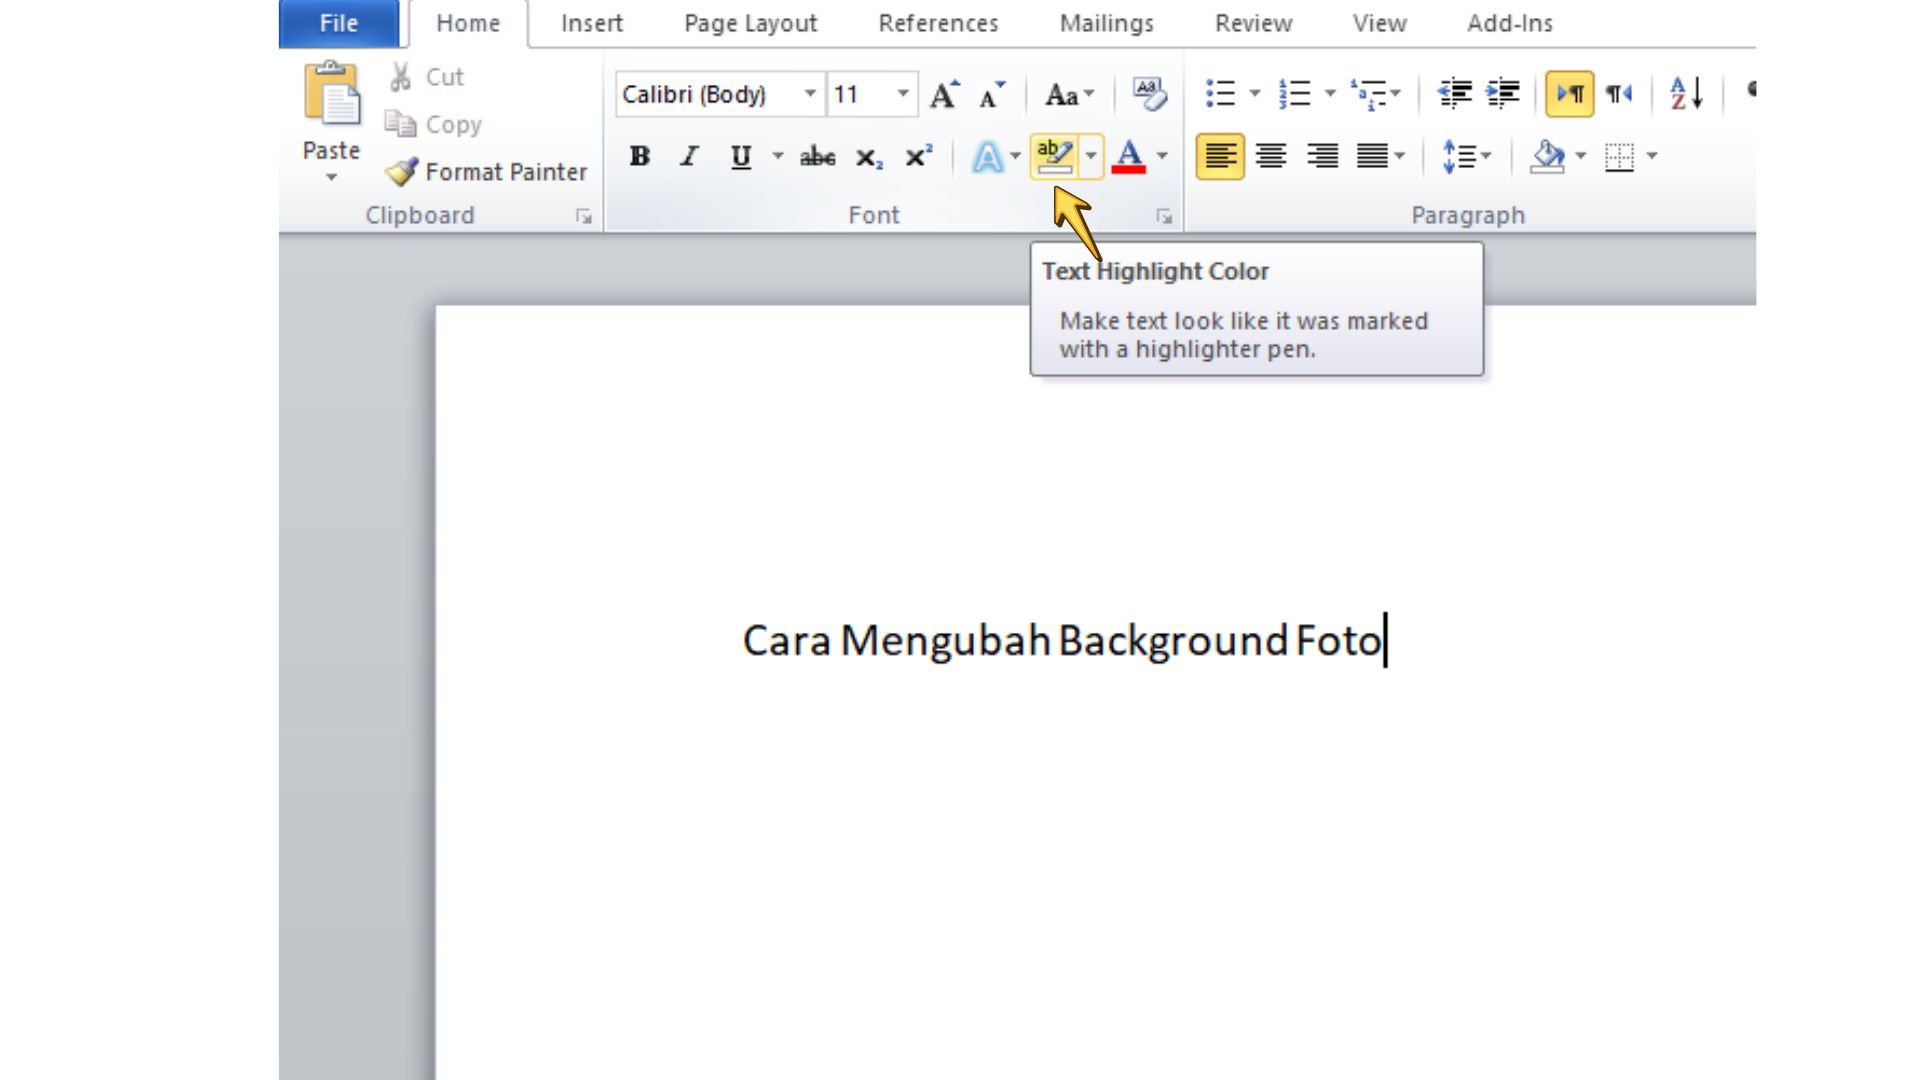This screenshot has width=1920, height=1080.
Task: Expand the Text Highlight Color dropdown arrow
Action: [x=1091, y=157]
